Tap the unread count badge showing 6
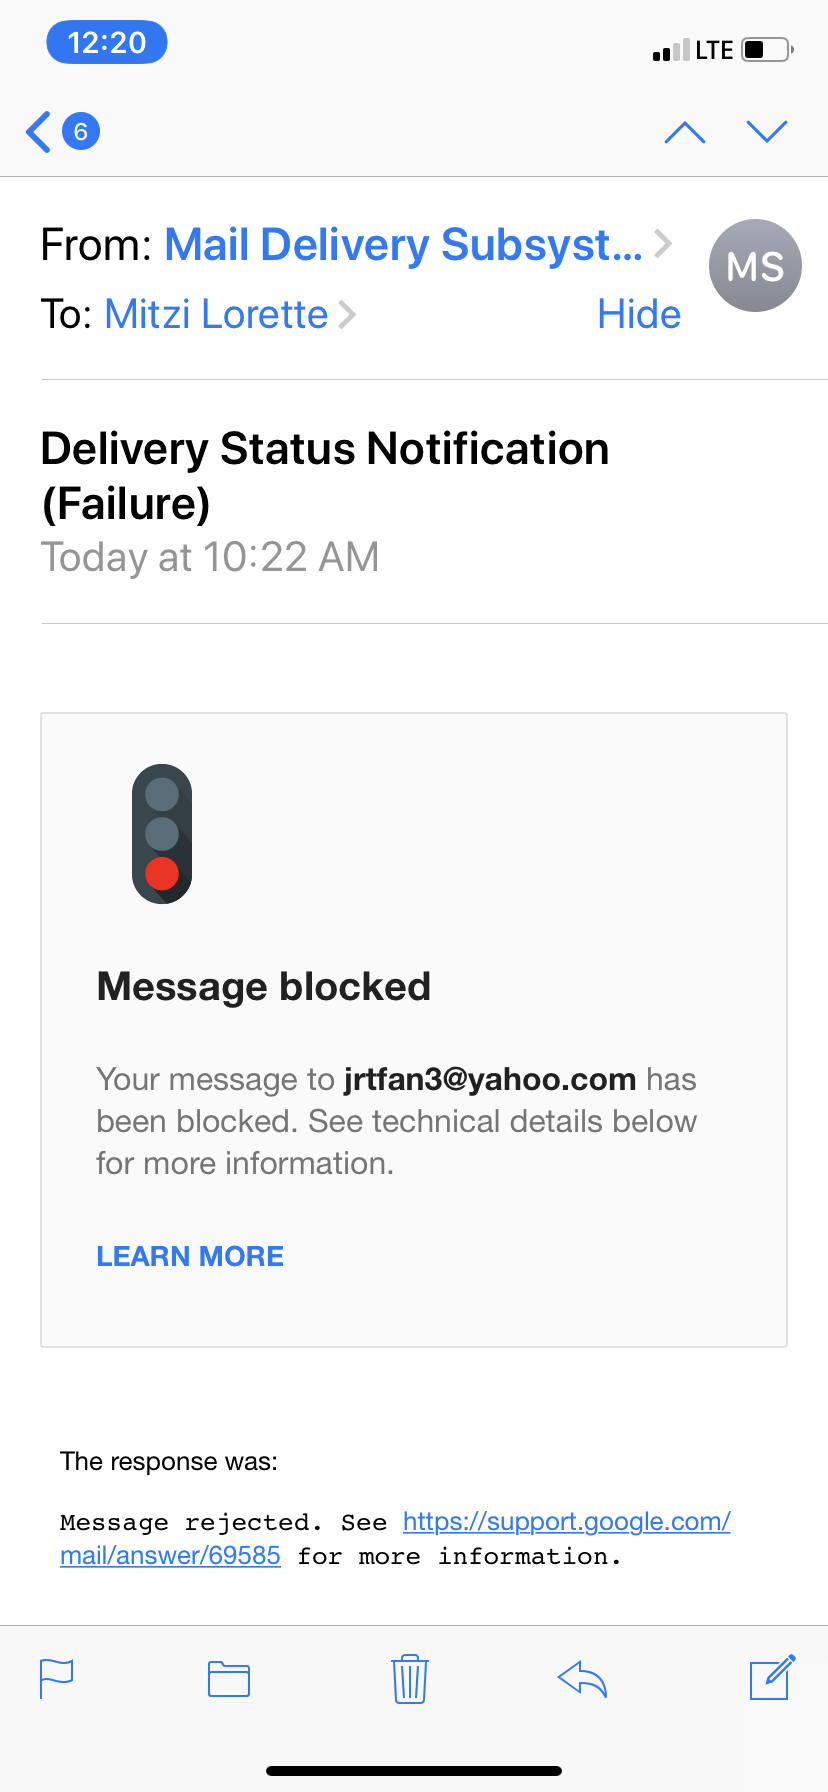Screen dimensions: 828x1792 tap(81, 131)
